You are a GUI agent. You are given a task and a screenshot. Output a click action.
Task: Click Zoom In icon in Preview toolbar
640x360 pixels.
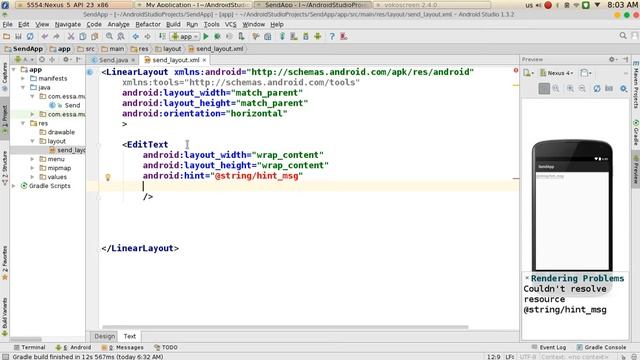[x=570, y=88]
